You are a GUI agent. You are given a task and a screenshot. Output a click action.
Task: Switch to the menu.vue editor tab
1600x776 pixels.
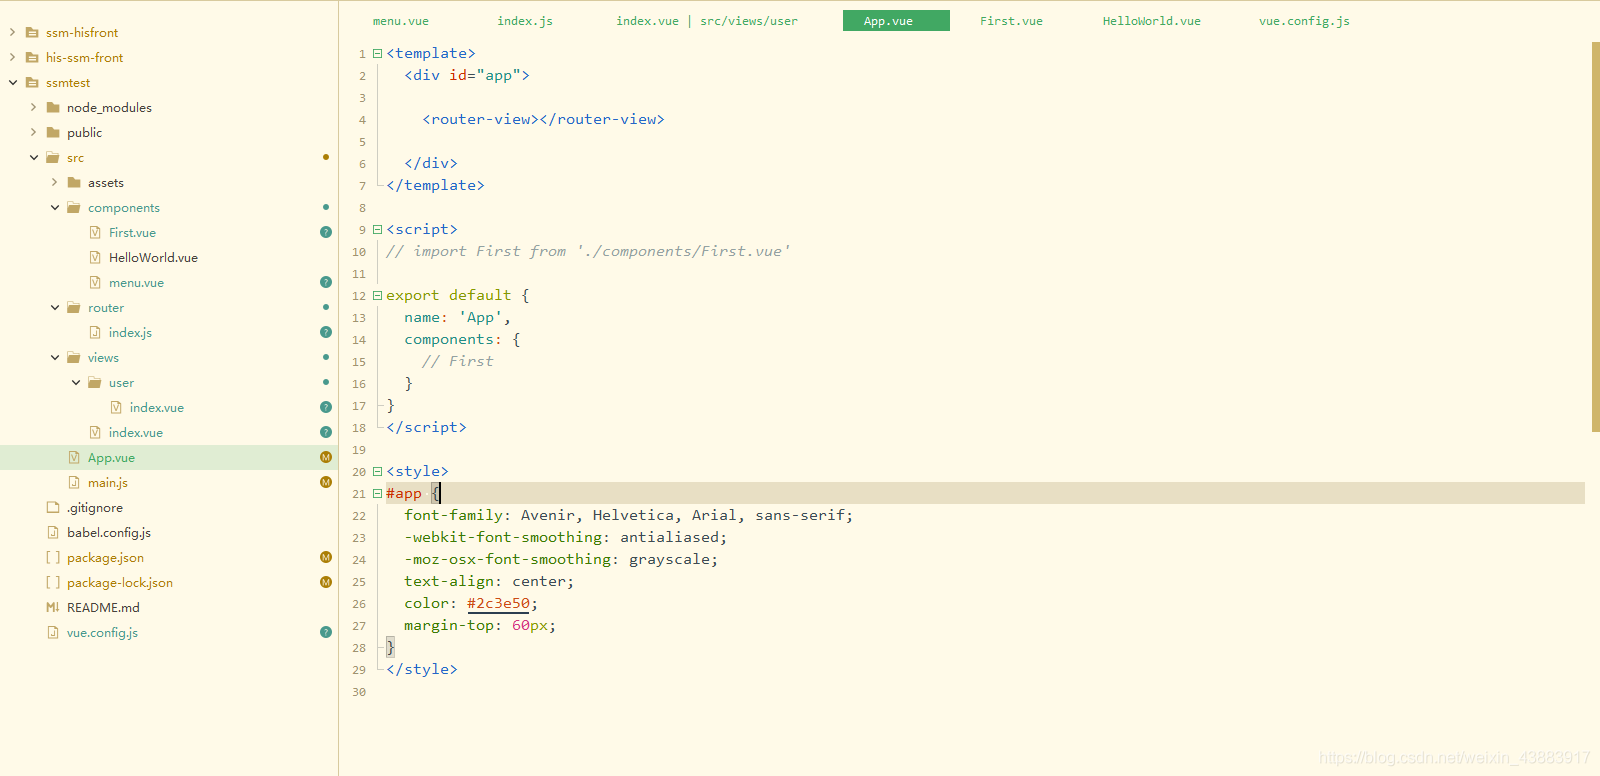[x=401, y=21]
